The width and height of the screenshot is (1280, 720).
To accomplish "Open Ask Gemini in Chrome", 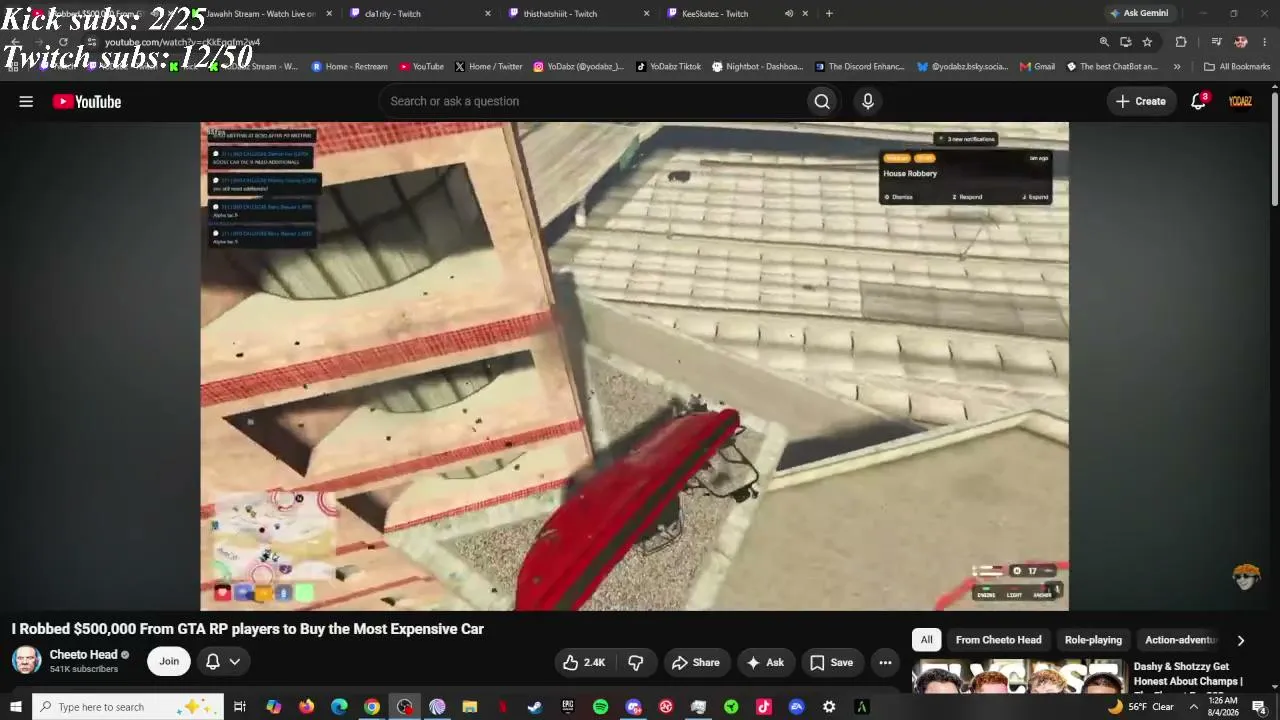I will [1138, 13].
